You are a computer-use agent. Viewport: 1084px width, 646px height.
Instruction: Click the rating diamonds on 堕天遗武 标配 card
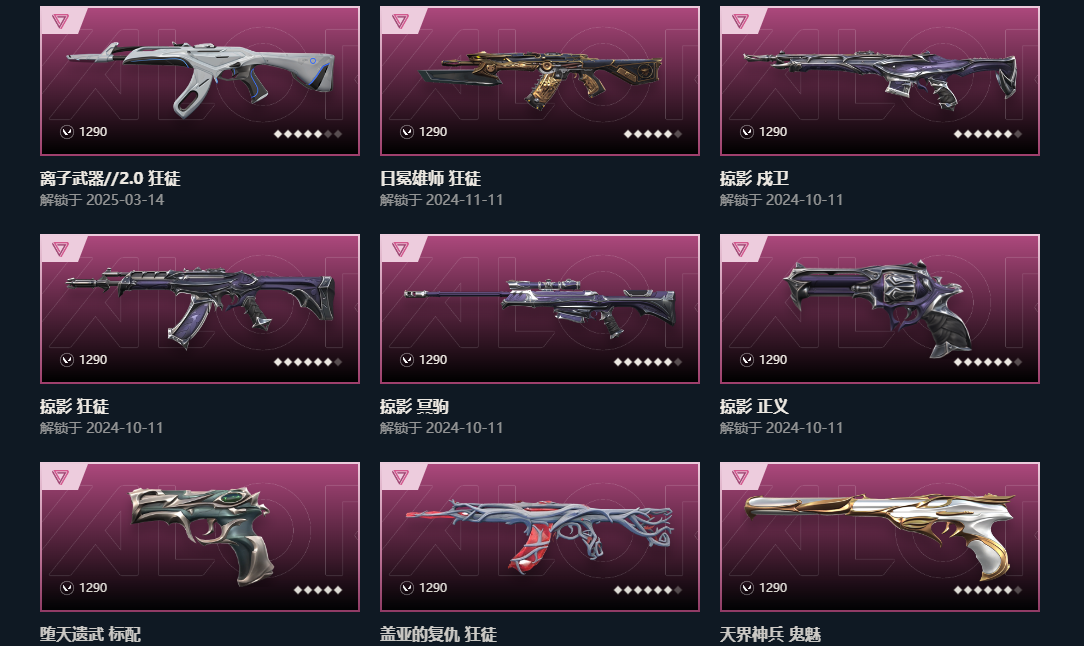click(318, 590)
